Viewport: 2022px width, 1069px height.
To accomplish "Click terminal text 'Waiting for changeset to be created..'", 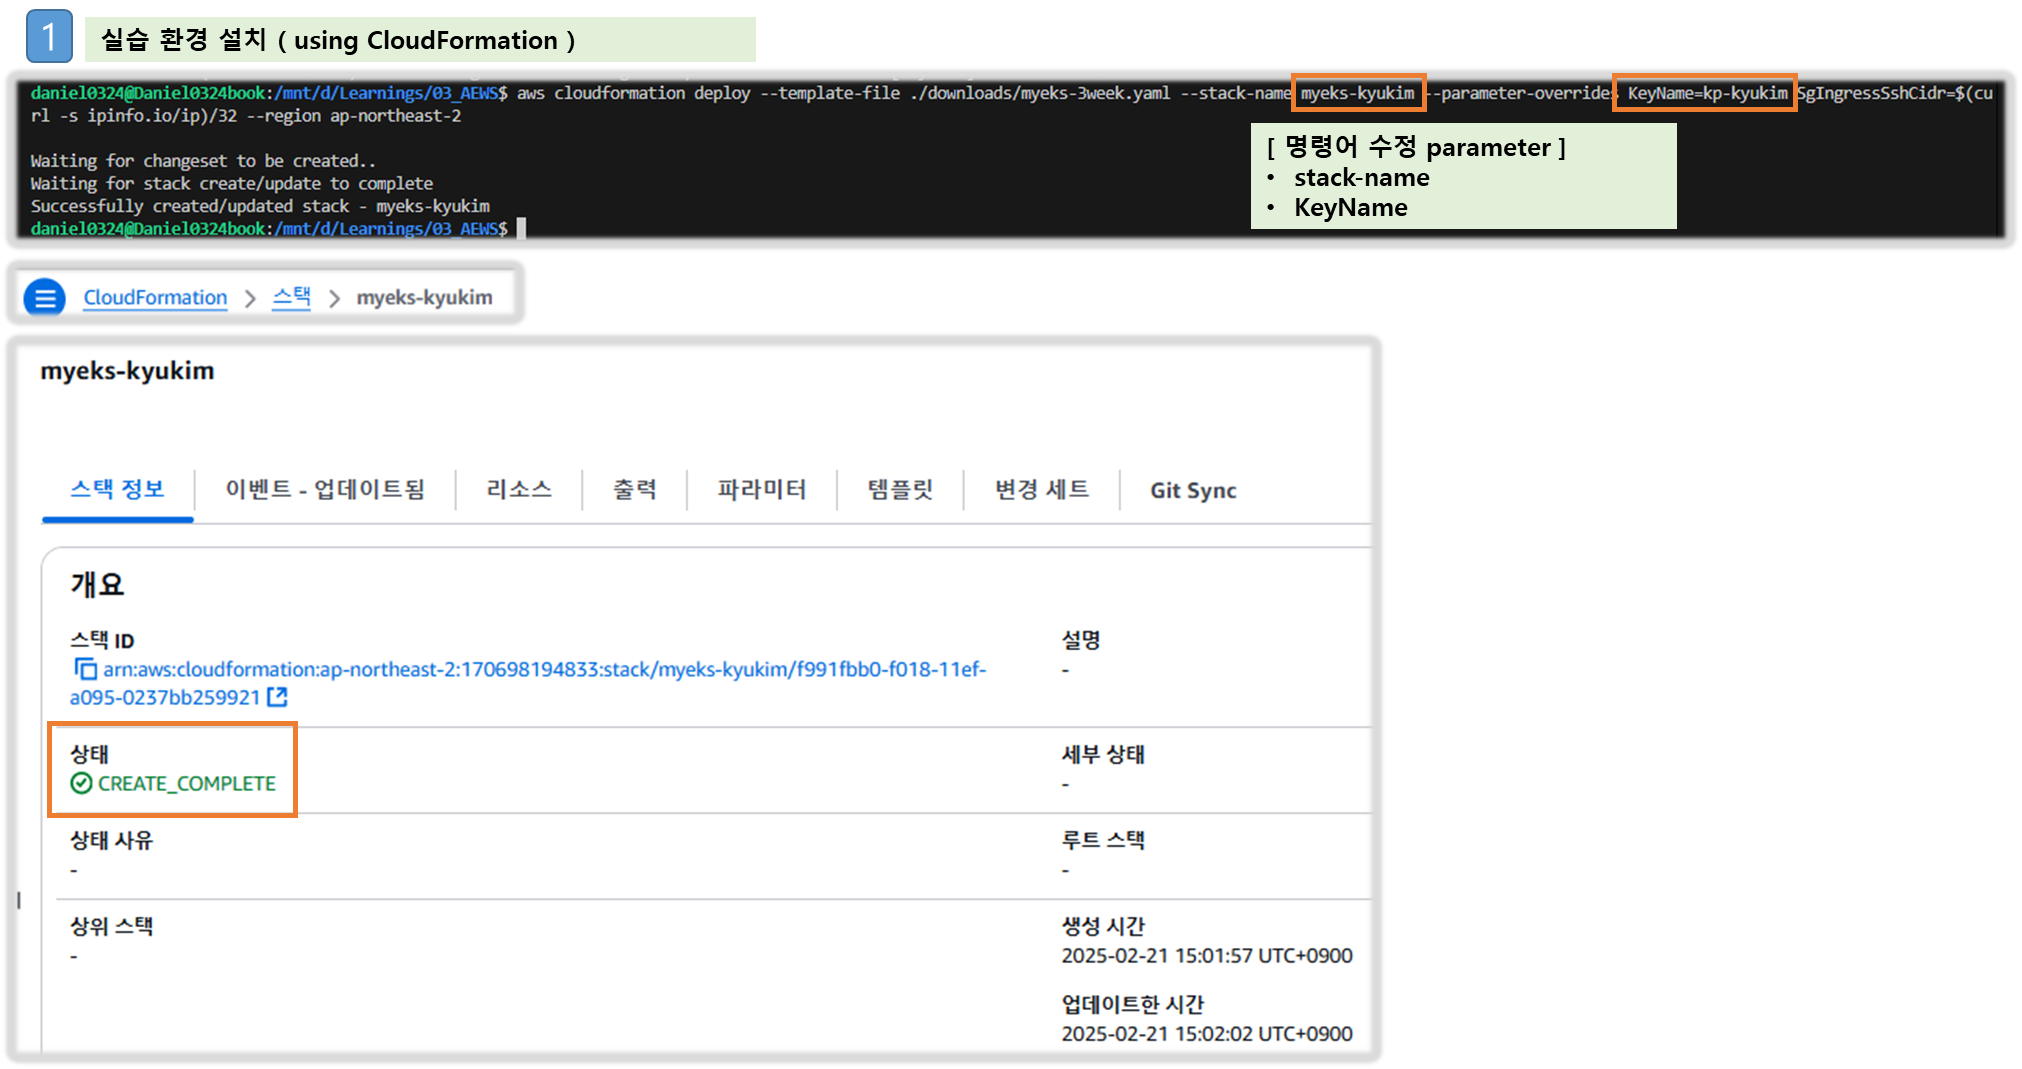I will pyautogui.click(x=203, y=161).
